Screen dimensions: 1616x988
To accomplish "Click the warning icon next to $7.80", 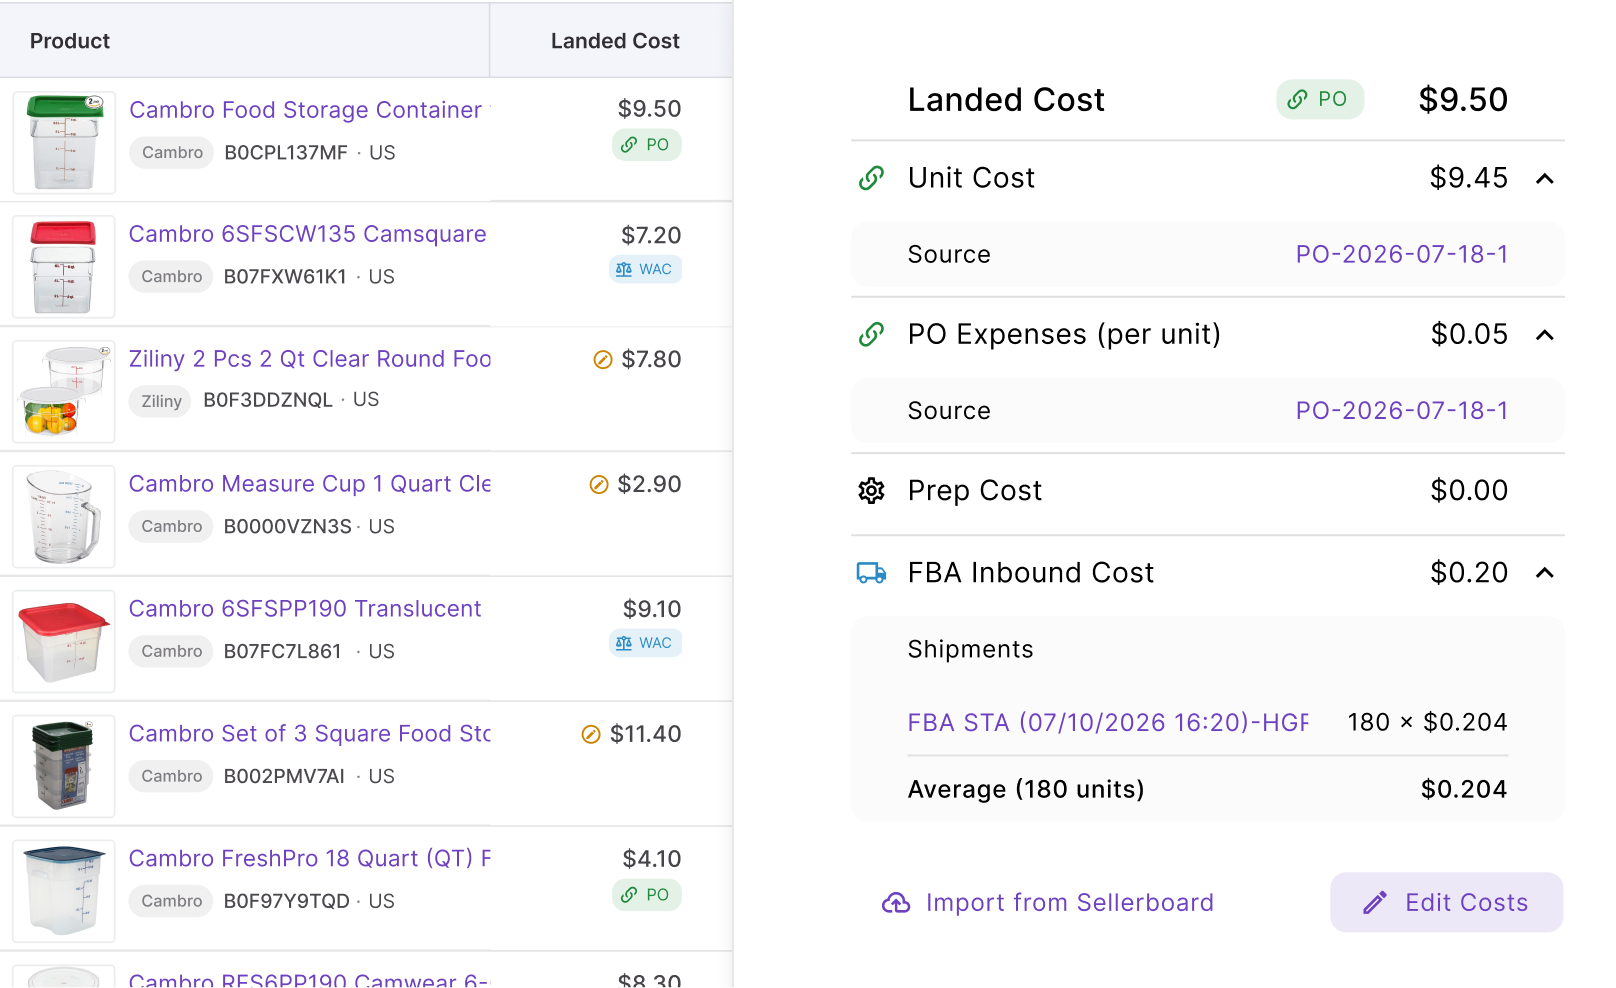I will (x=603, y=360).
